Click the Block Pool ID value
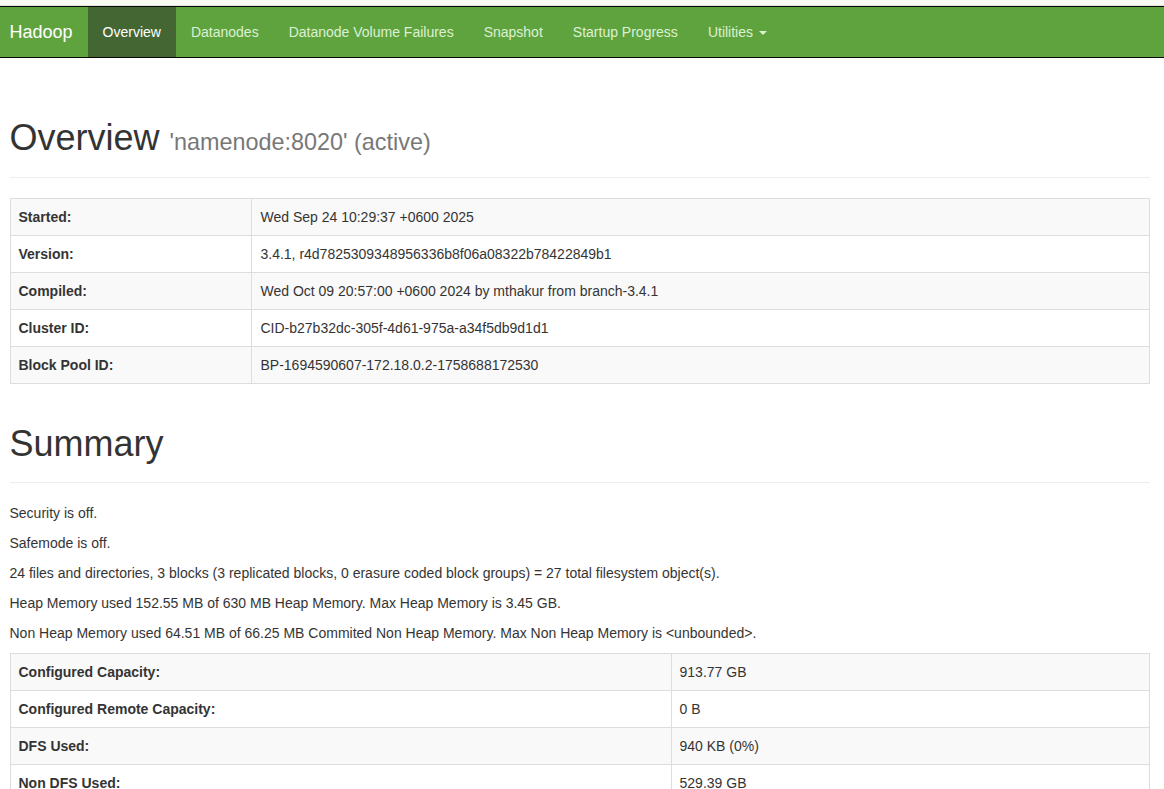This screenshot has width=1164, height=789. pyautogui.click(x=399, y=365)
